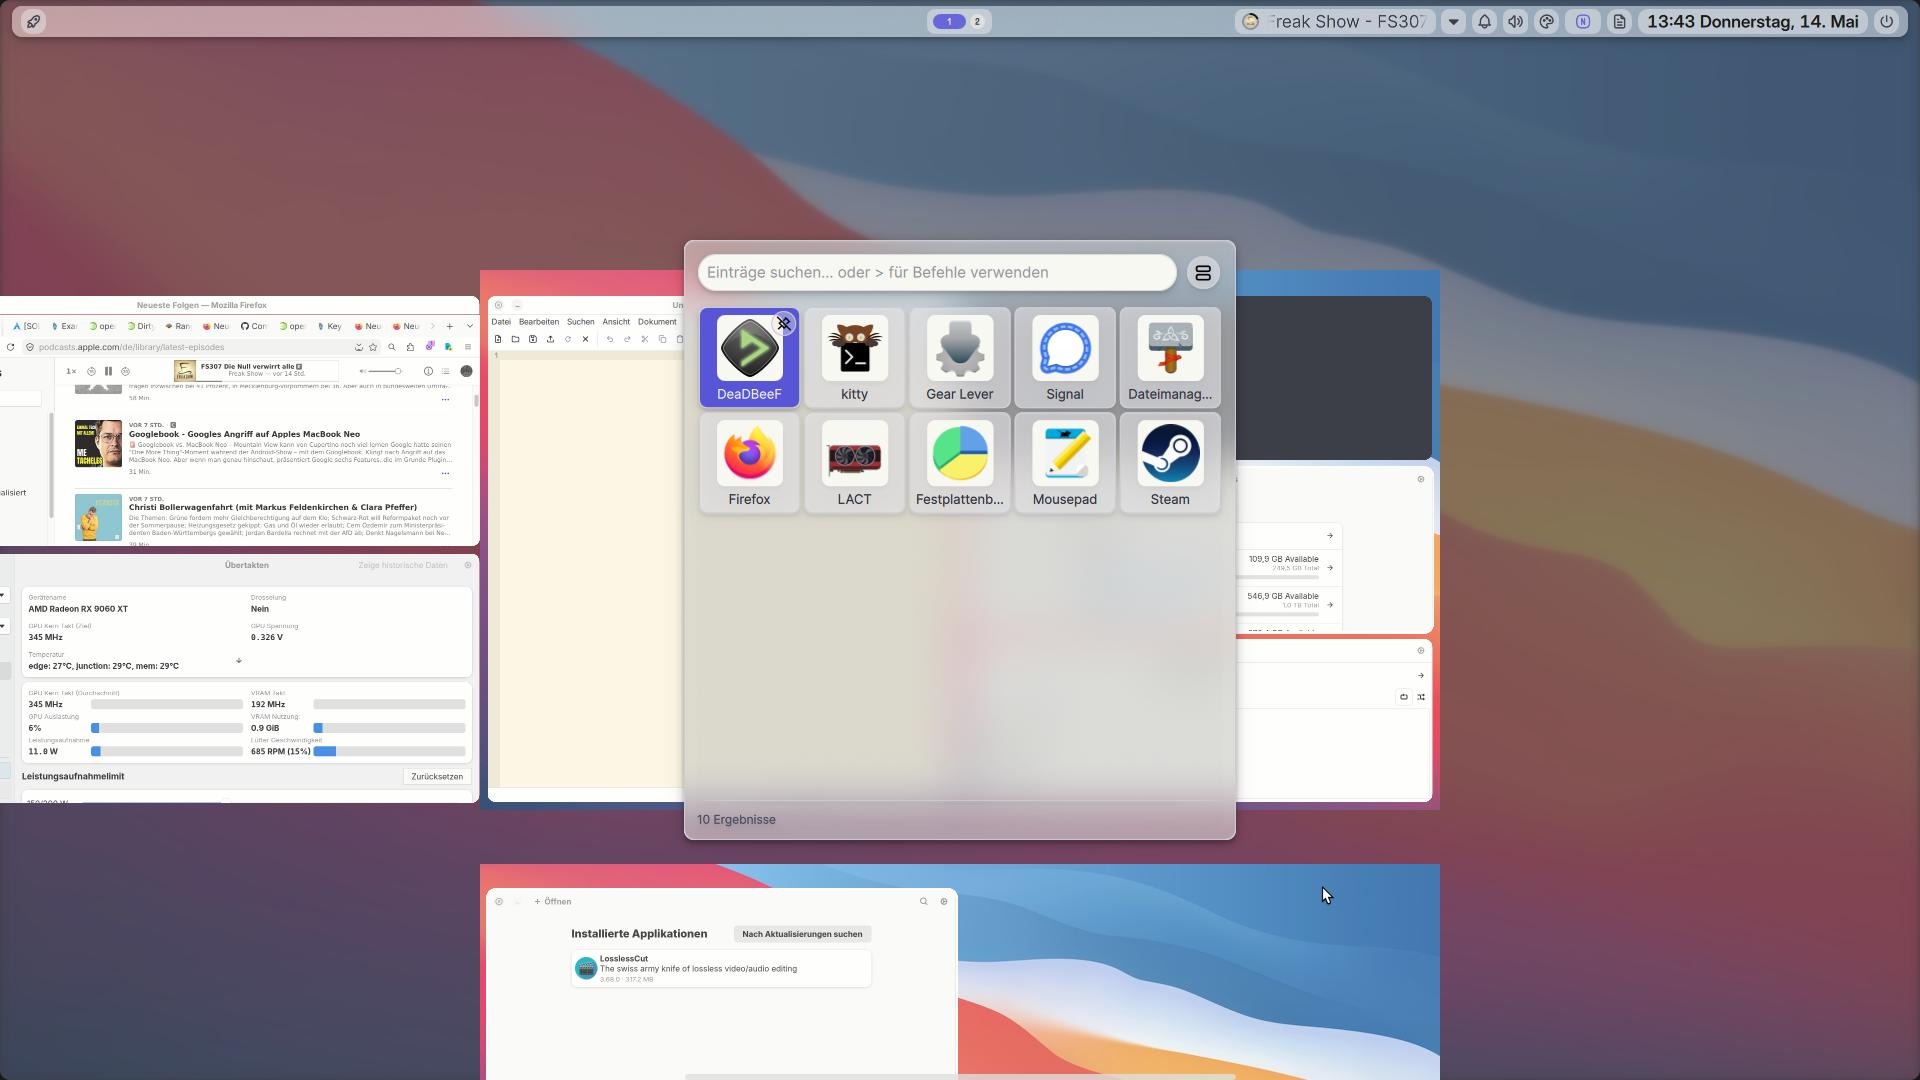Click the Googlebook episode cover thumbnail

[98, 444]
